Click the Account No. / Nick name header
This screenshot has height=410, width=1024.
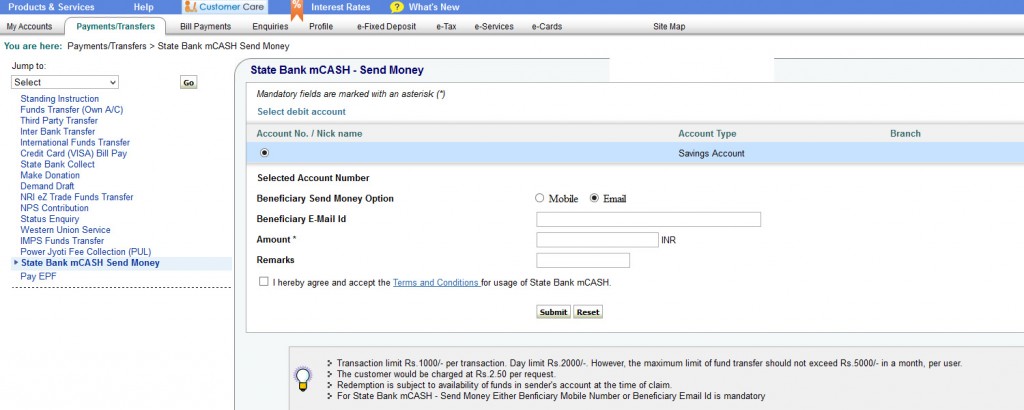pyautogui.click(x=309, y=134)
